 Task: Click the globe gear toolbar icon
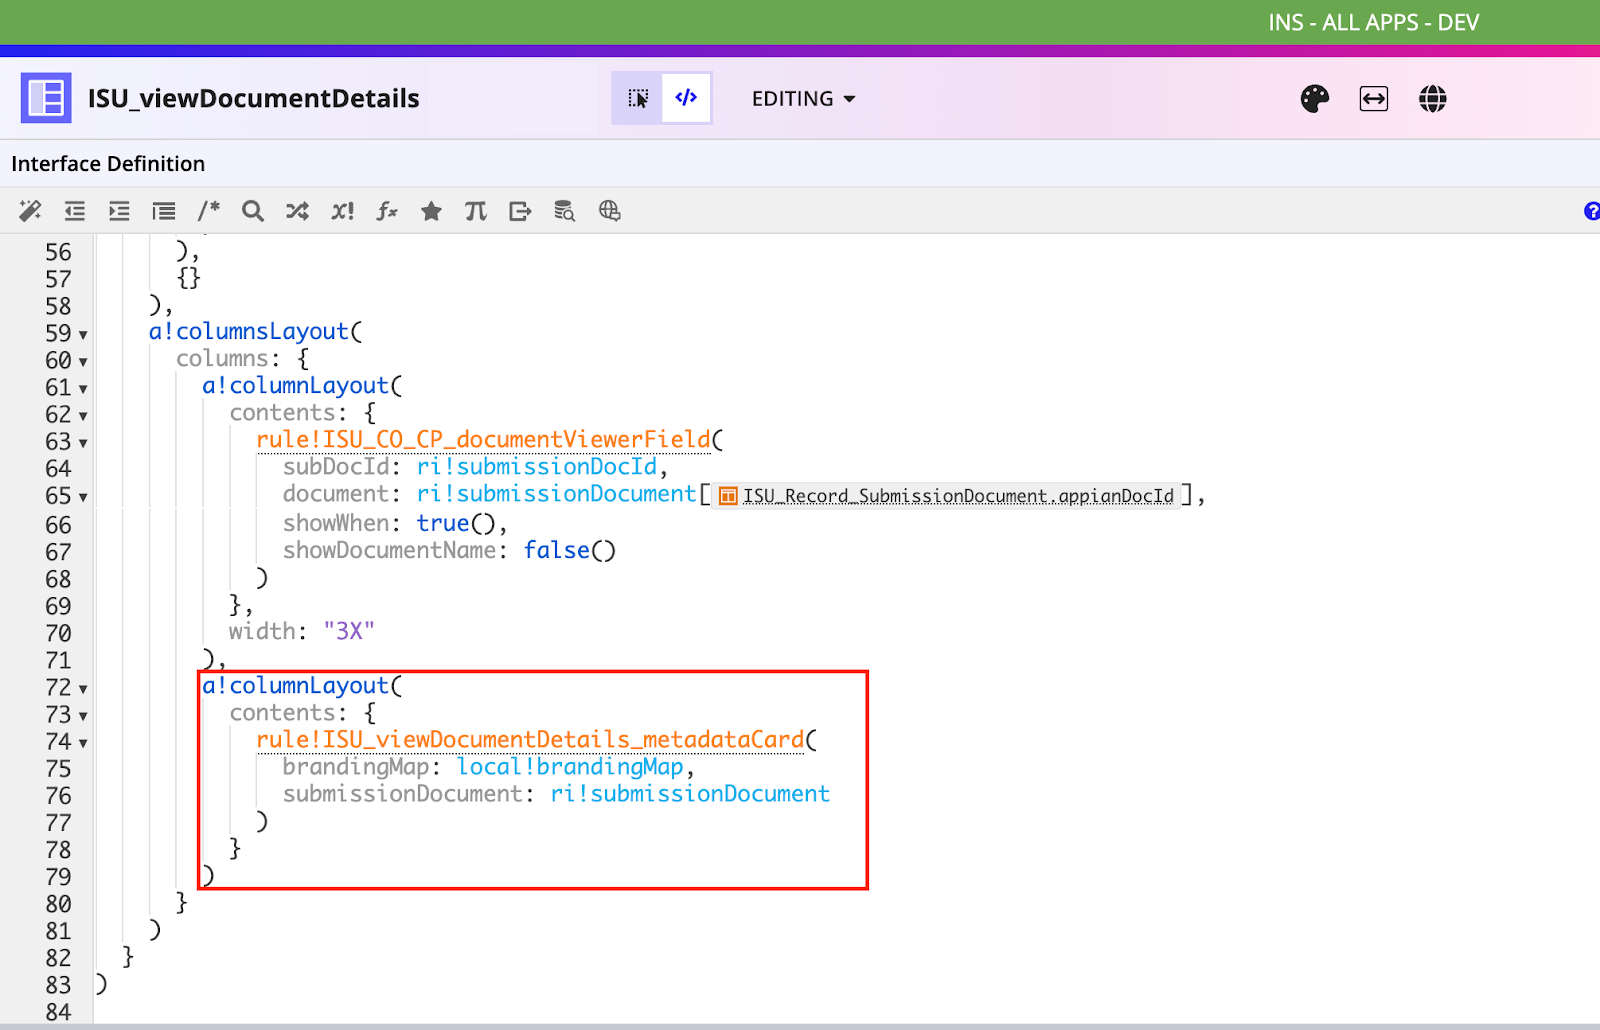click(x=609, y=211)
